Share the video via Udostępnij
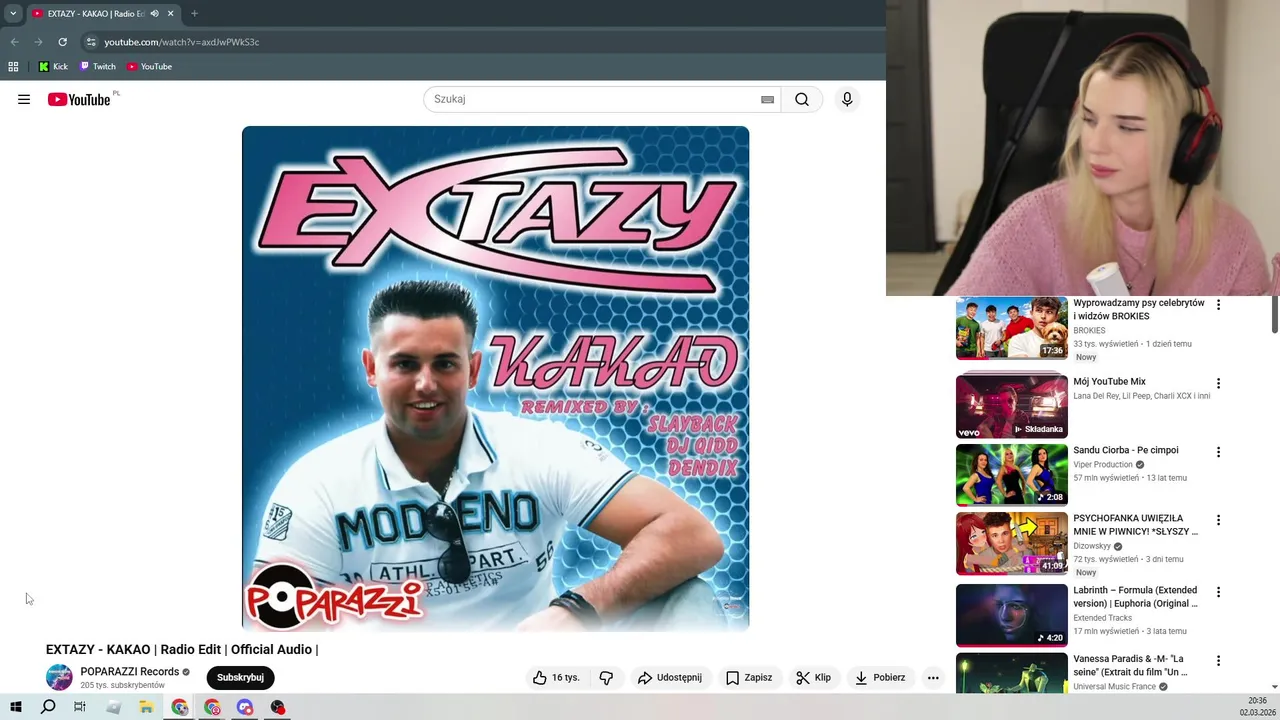The image size is (1280, 720). (x=670, y=677)
